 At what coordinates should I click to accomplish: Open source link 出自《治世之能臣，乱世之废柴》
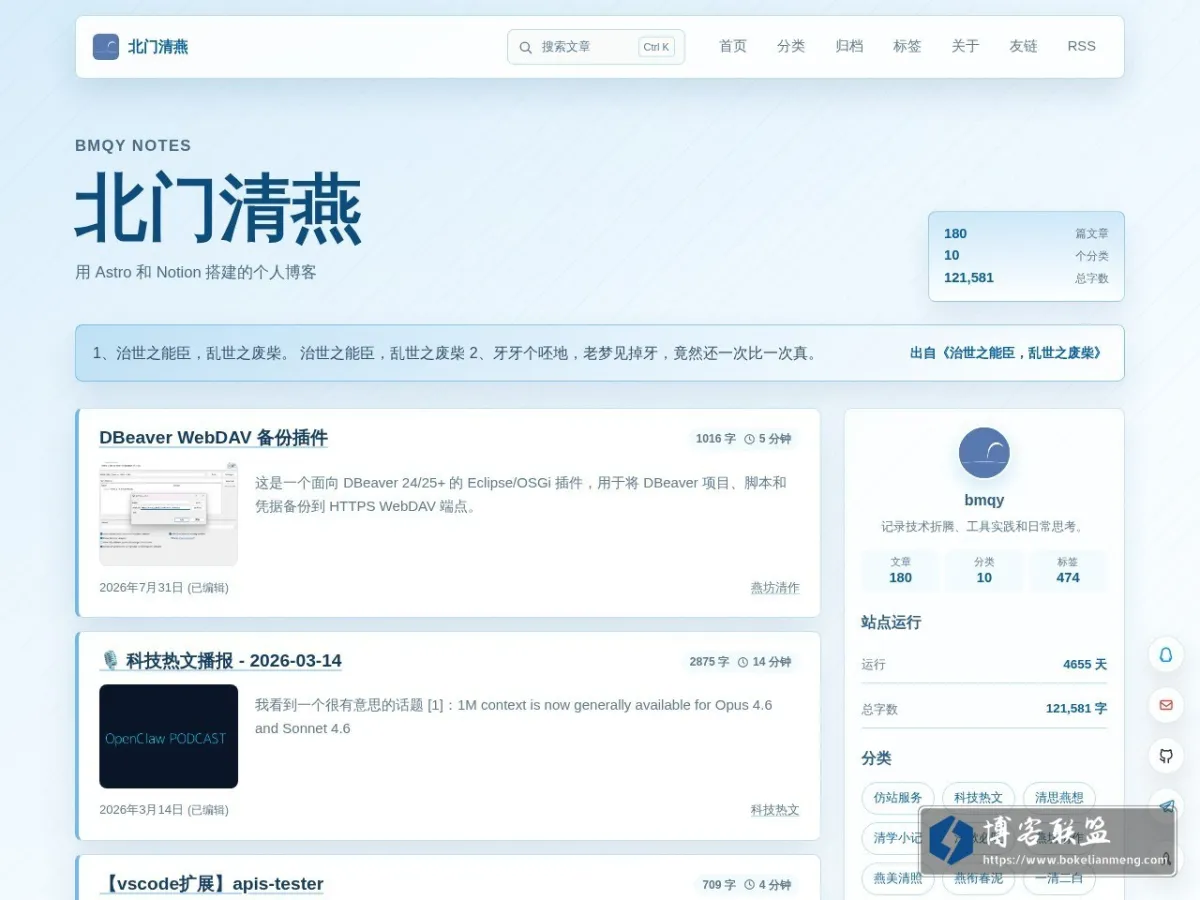1006,353
